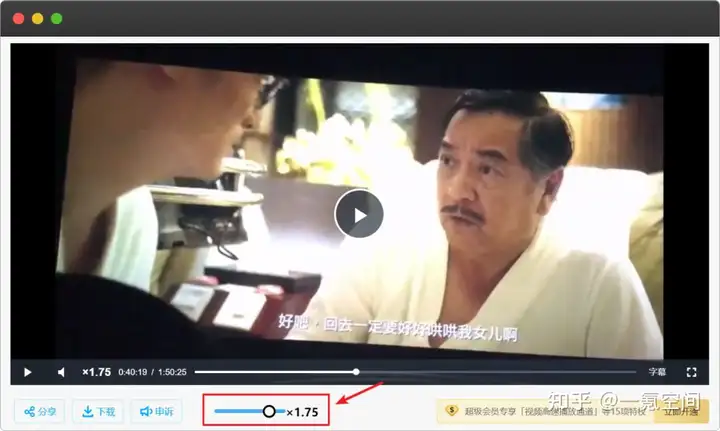Click the 立即开通 membership button
The image size is (720, 431).
click(x=681, y=411)
